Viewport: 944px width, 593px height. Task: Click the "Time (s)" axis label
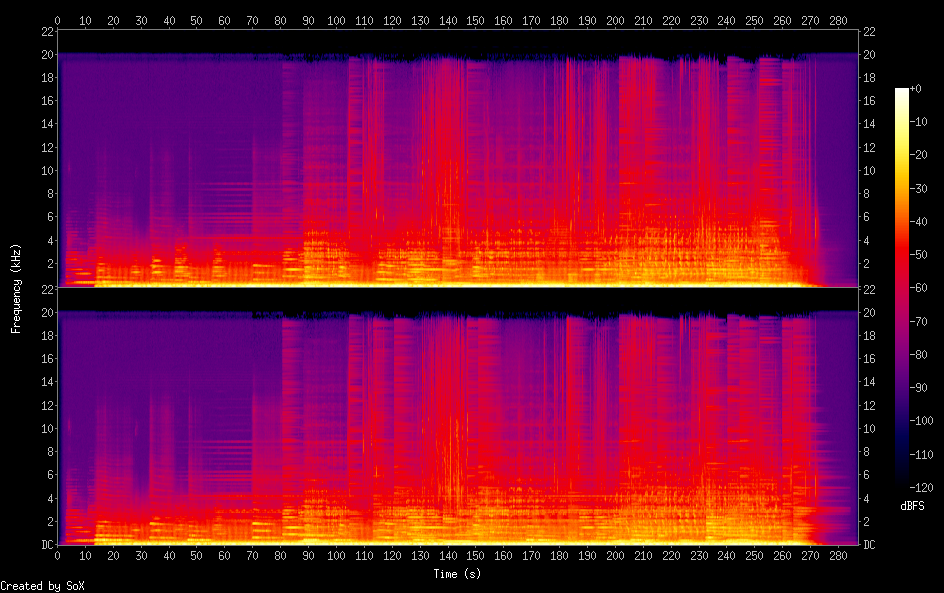[x=458, y=574]
